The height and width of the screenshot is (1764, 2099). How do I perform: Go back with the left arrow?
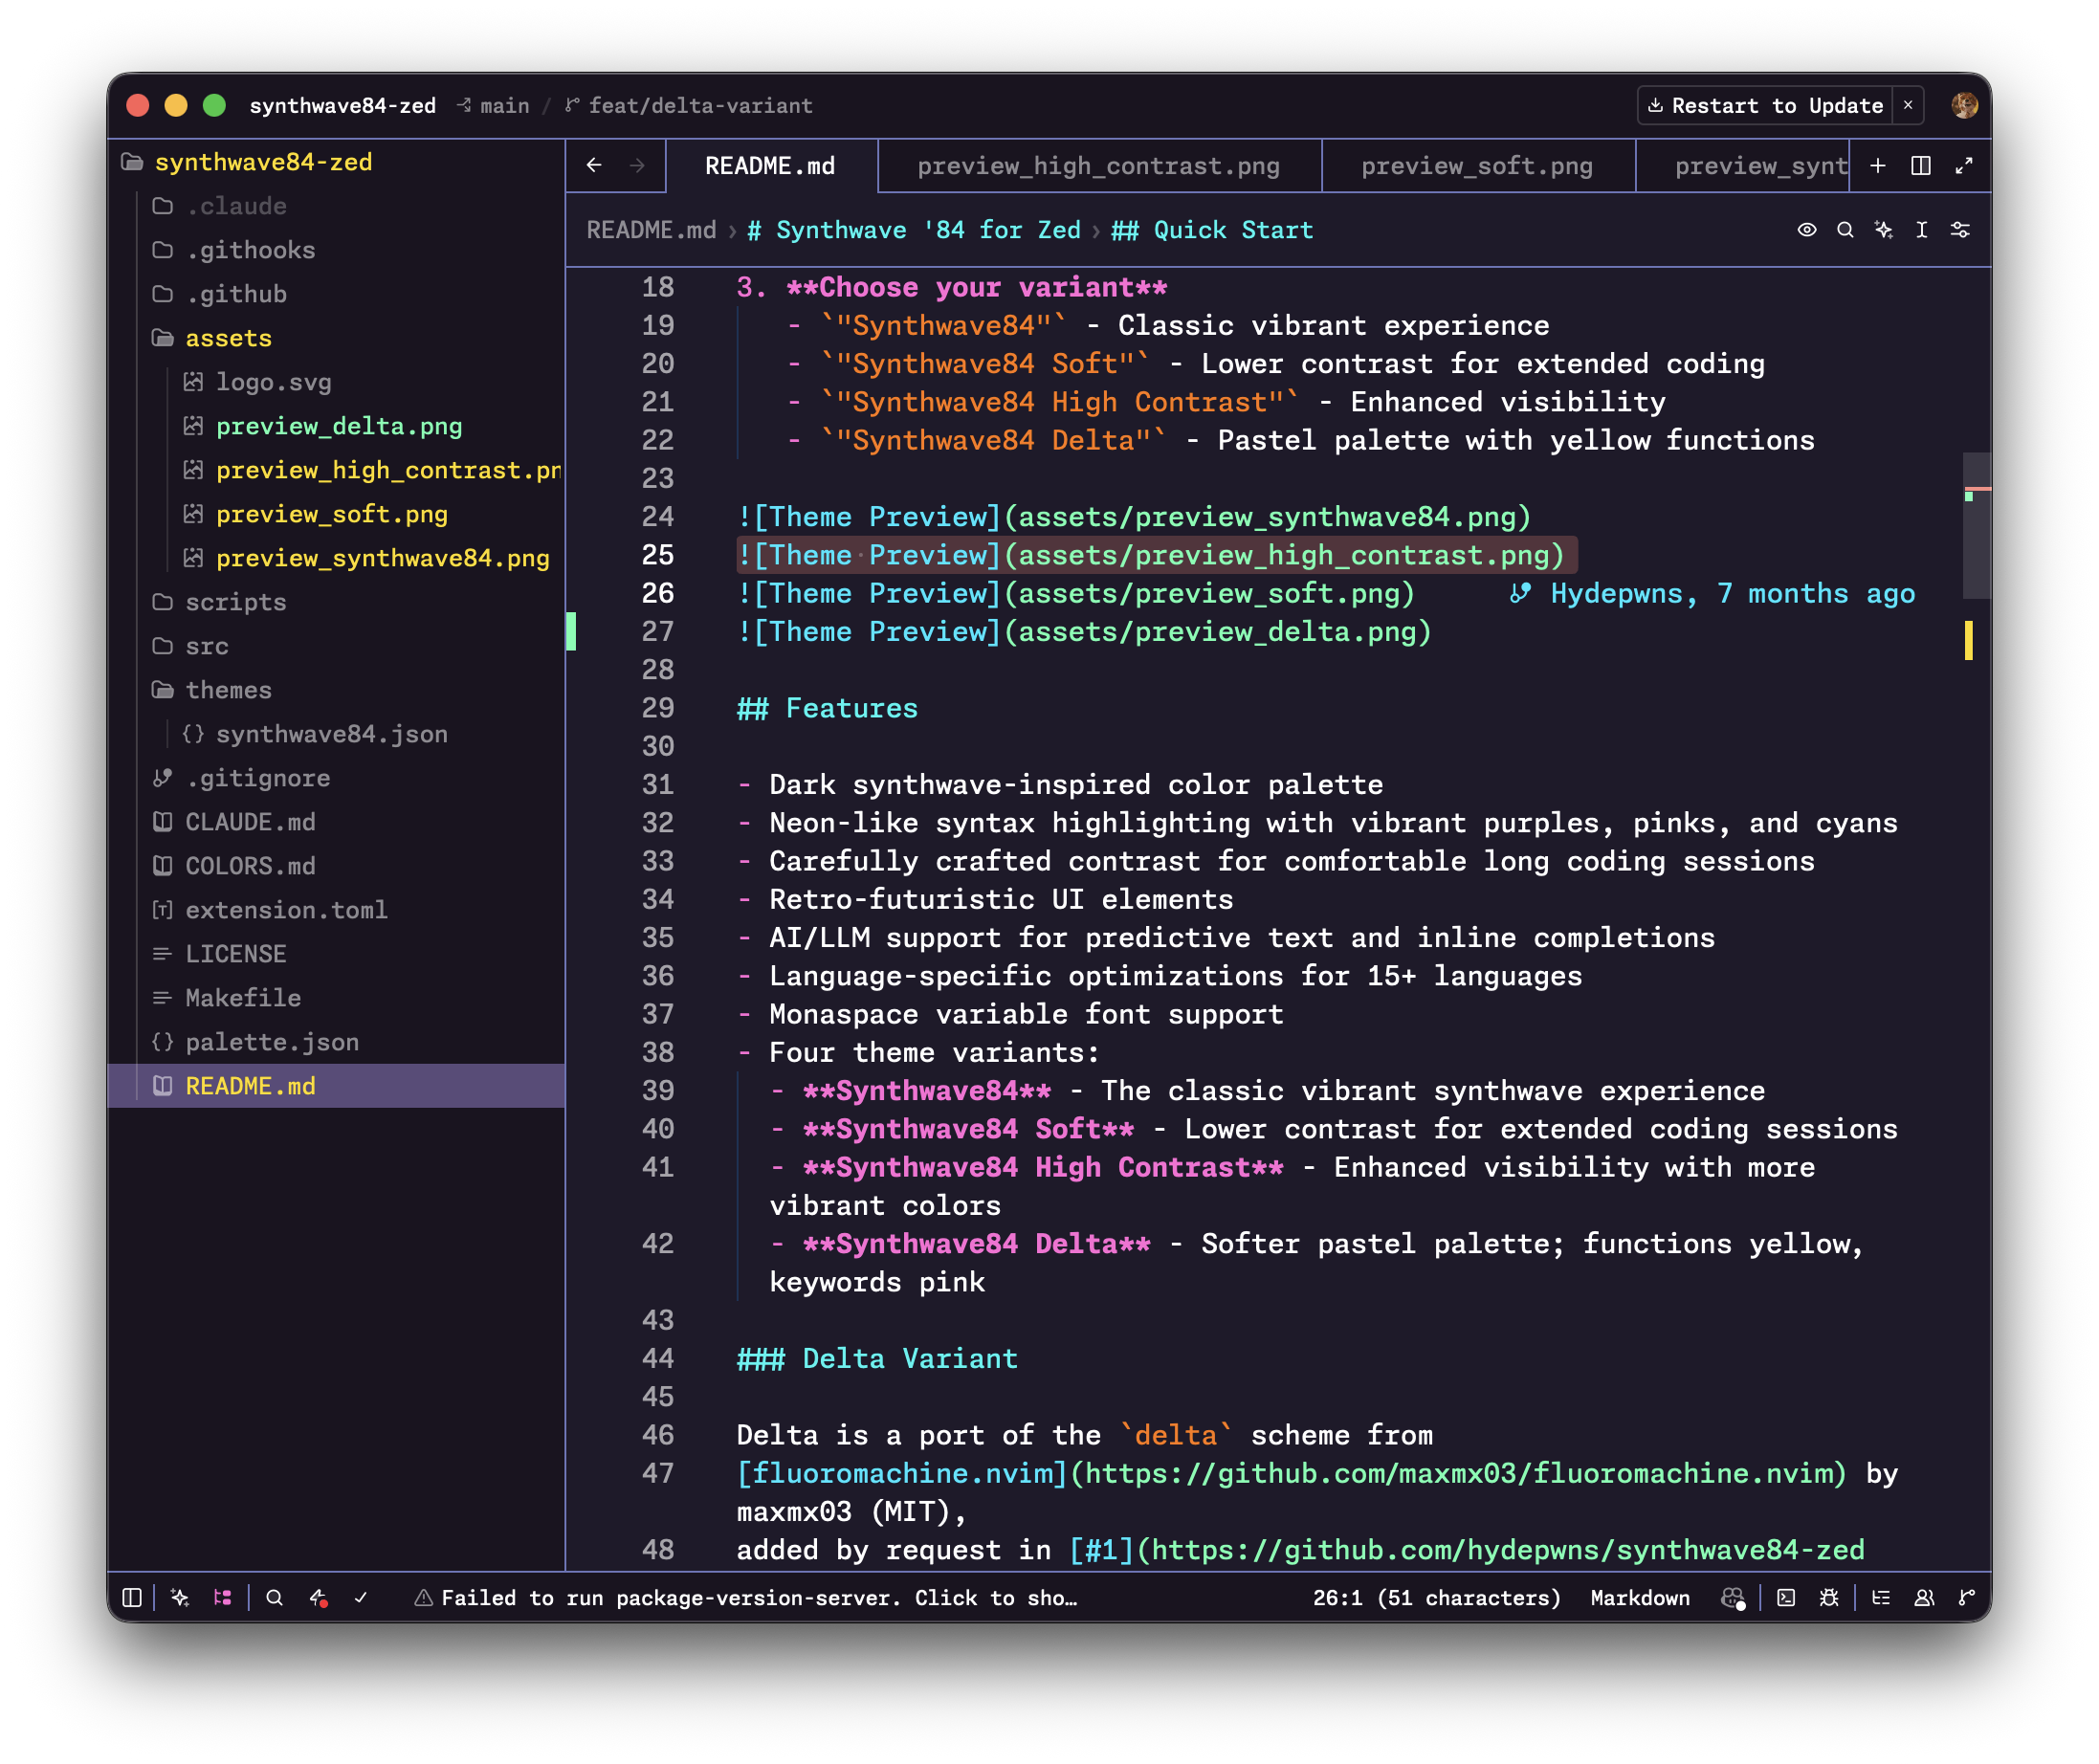pos(594,165)
